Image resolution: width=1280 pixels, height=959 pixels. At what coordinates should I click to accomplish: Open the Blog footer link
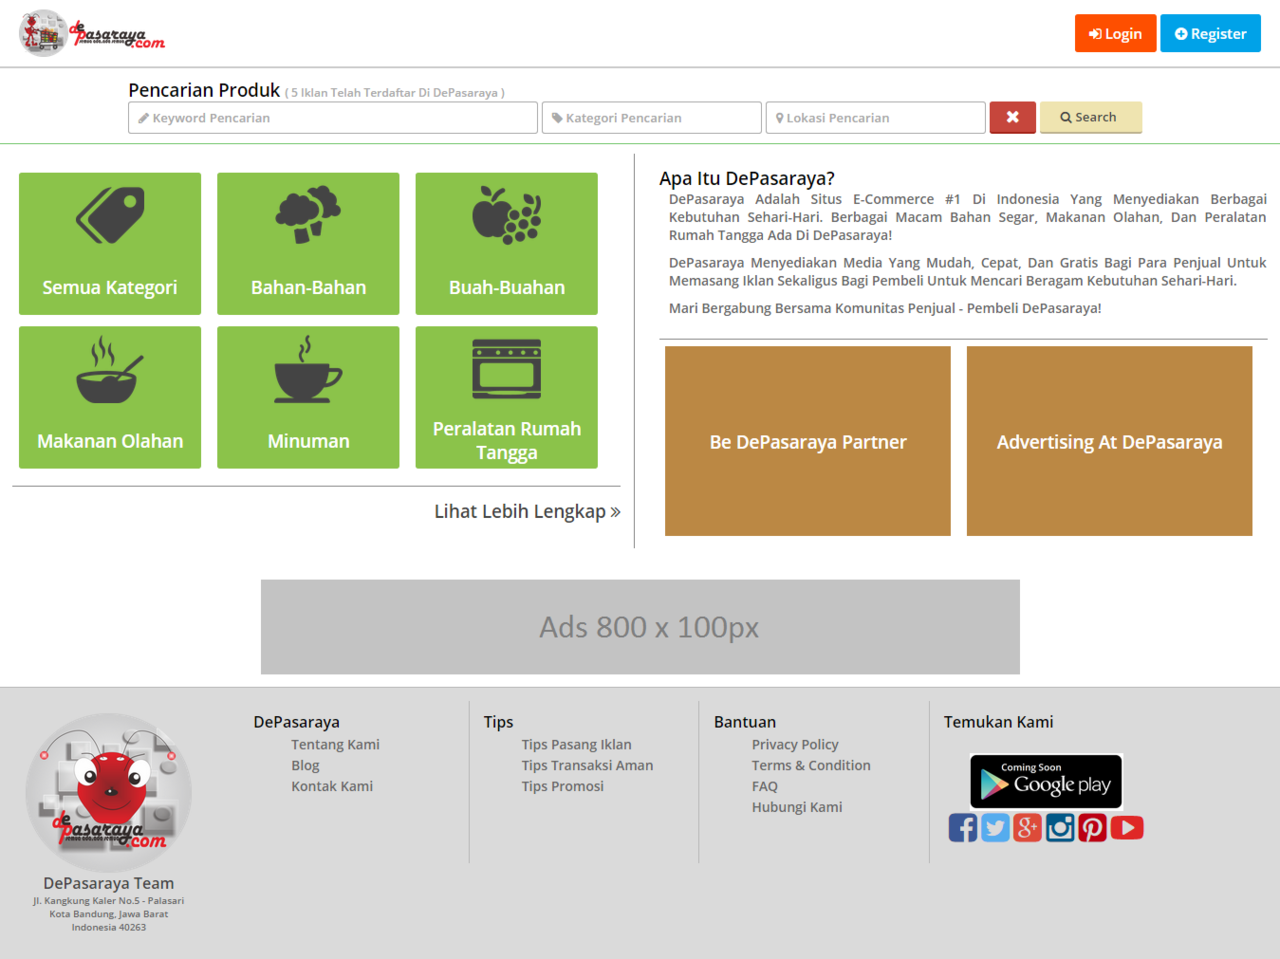click(x=305, y=765)
